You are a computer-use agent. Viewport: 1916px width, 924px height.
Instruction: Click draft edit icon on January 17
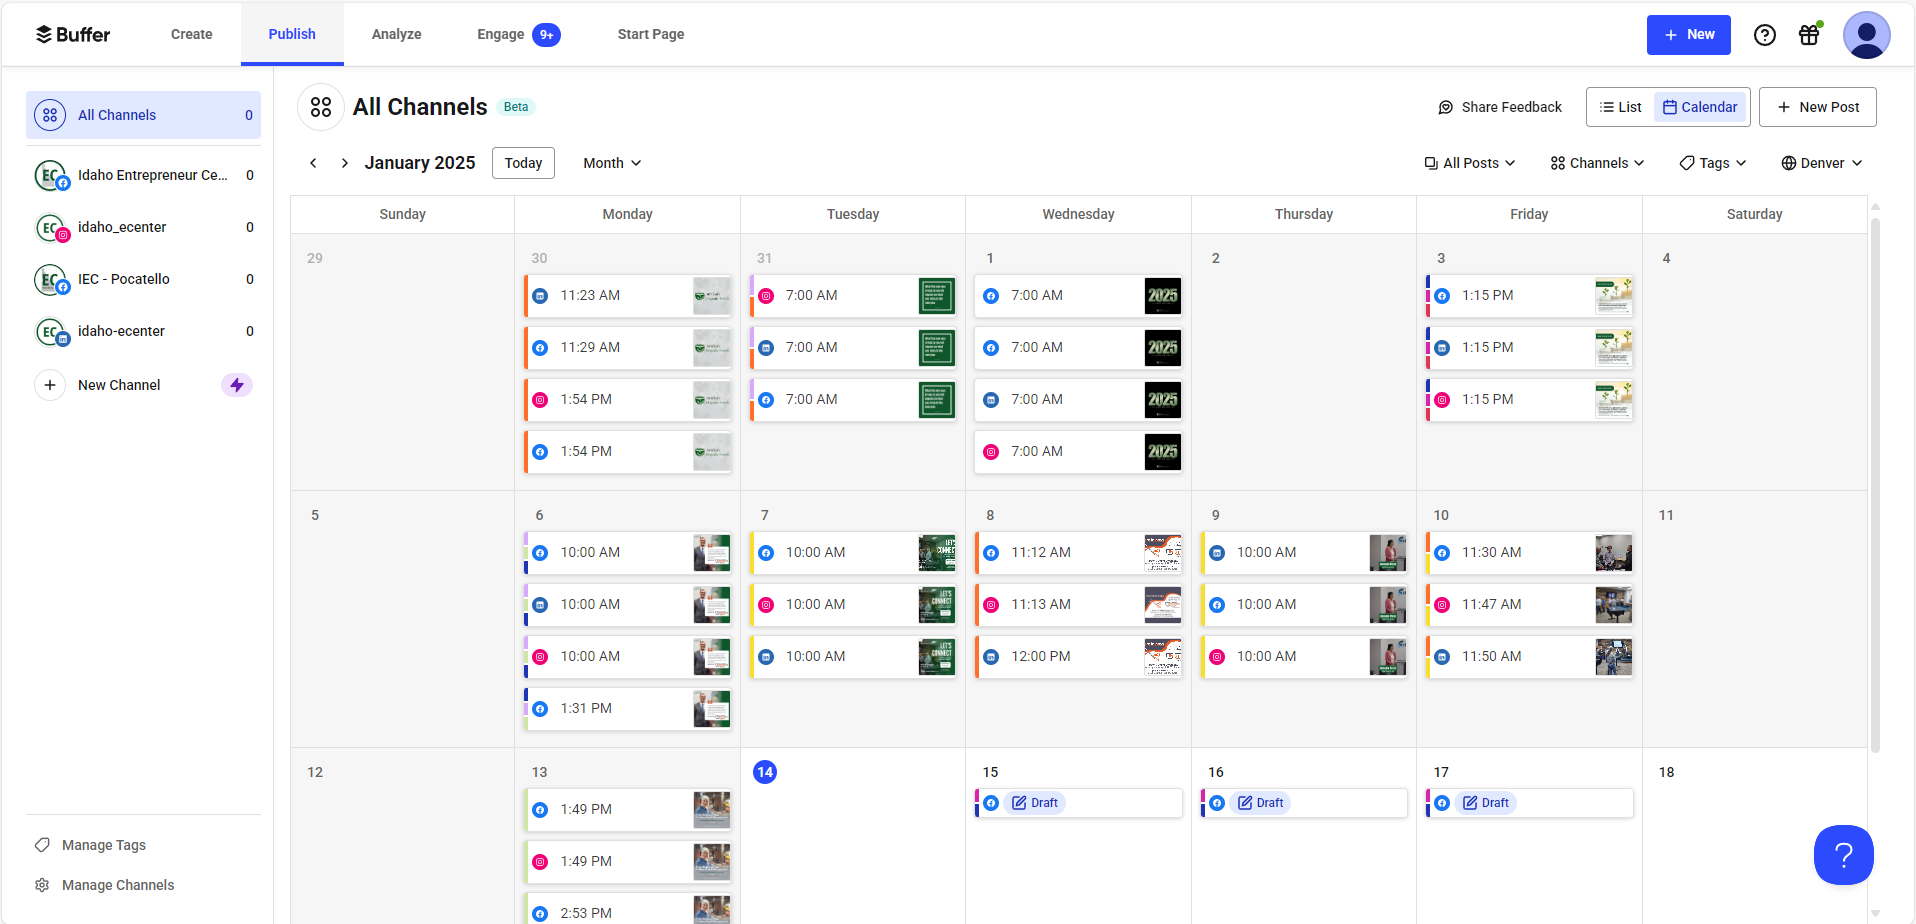1470,803
